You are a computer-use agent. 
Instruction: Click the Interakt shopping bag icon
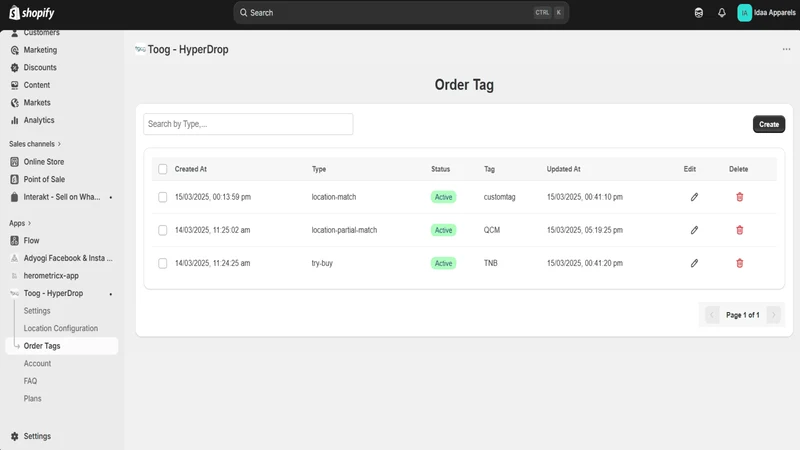tap(14, 197)
